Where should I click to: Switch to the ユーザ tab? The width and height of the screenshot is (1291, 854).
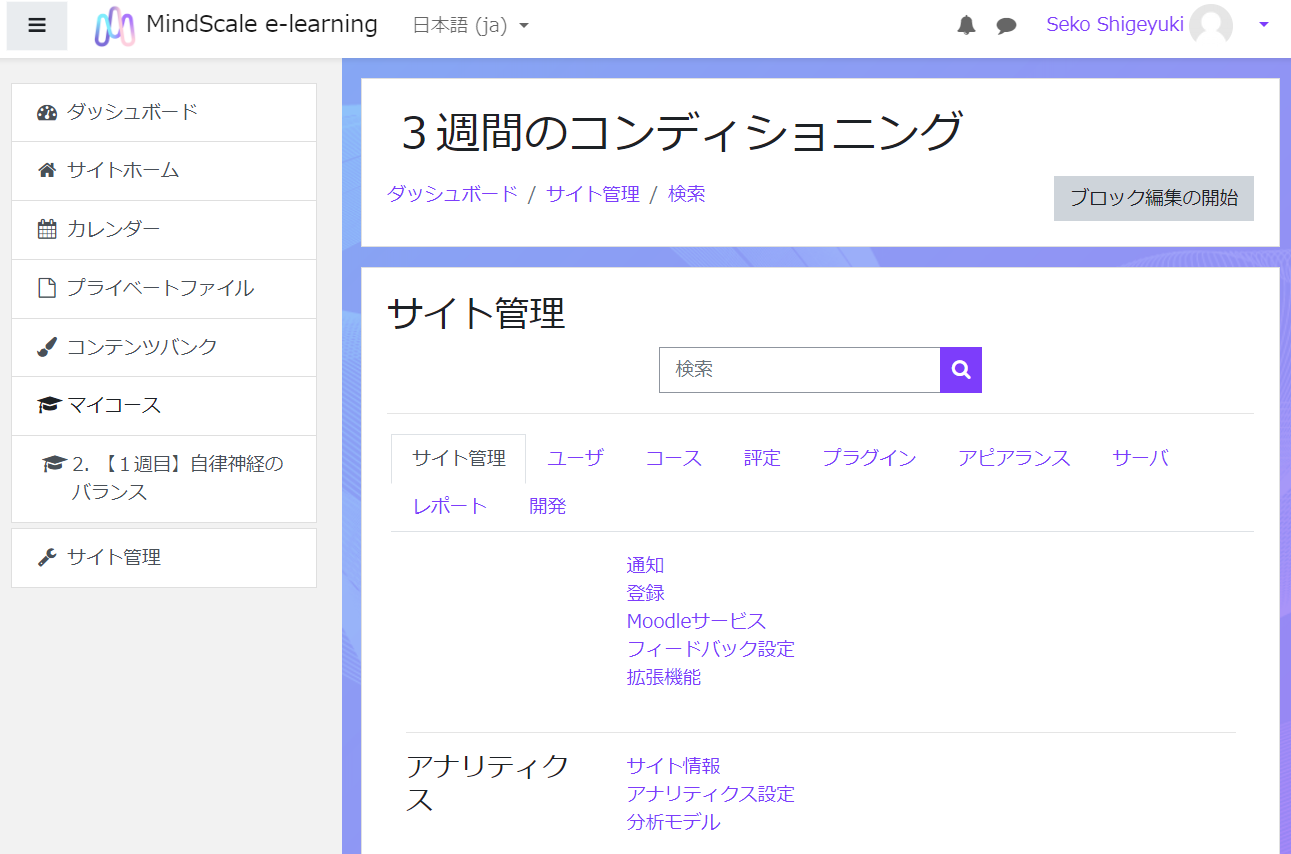pyautogui.click(x=576, y=458)
